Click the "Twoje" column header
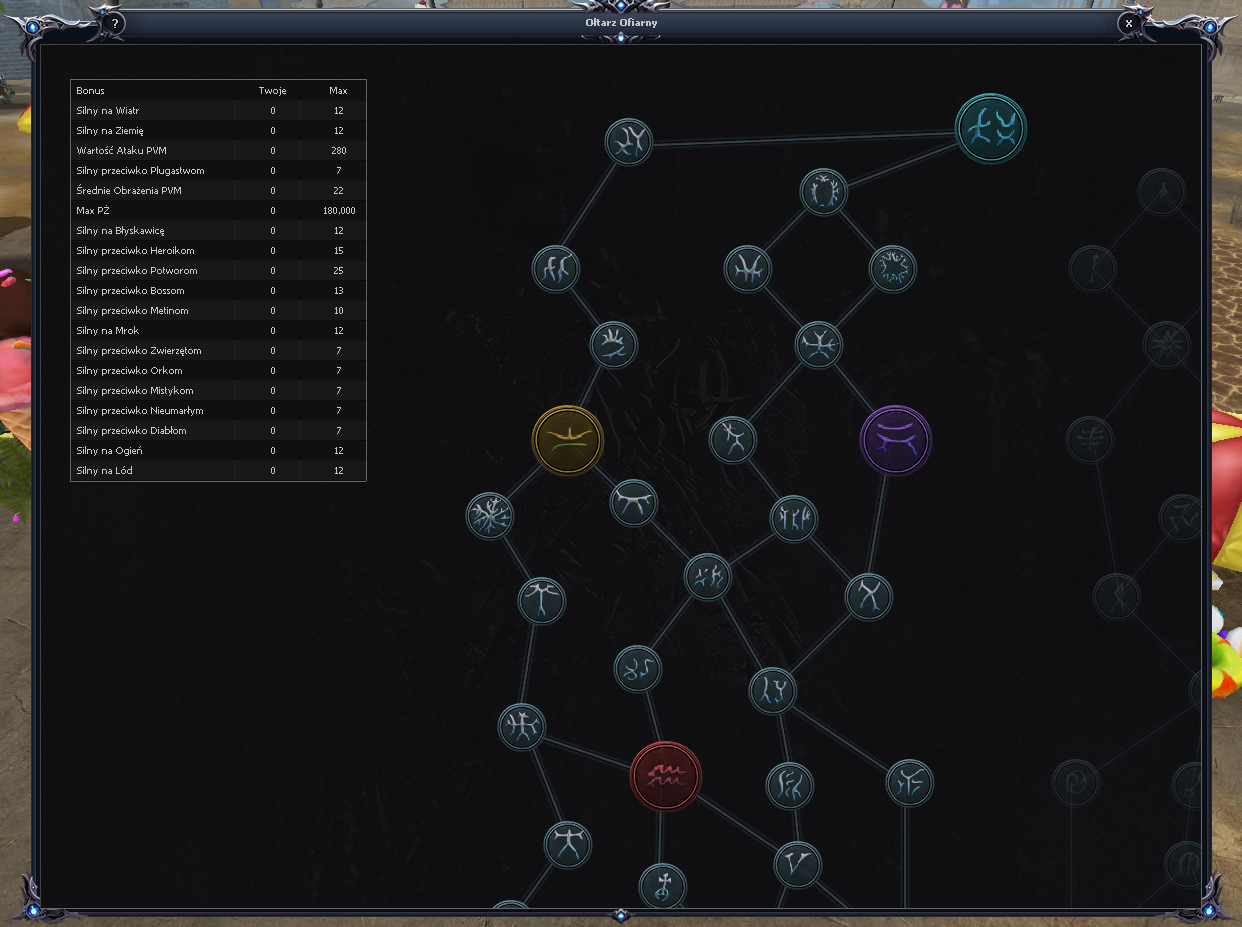This screenshot has height=927, width=1242. click(272, 90)
